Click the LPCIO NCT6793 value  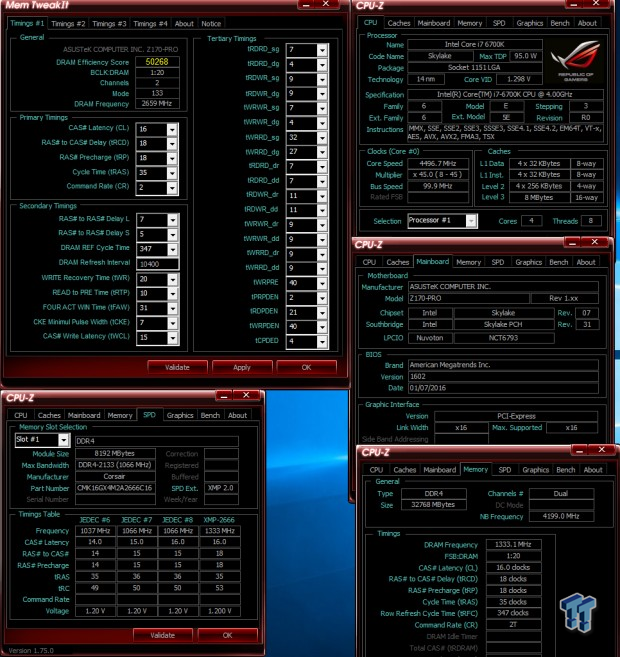coord(504,338)
